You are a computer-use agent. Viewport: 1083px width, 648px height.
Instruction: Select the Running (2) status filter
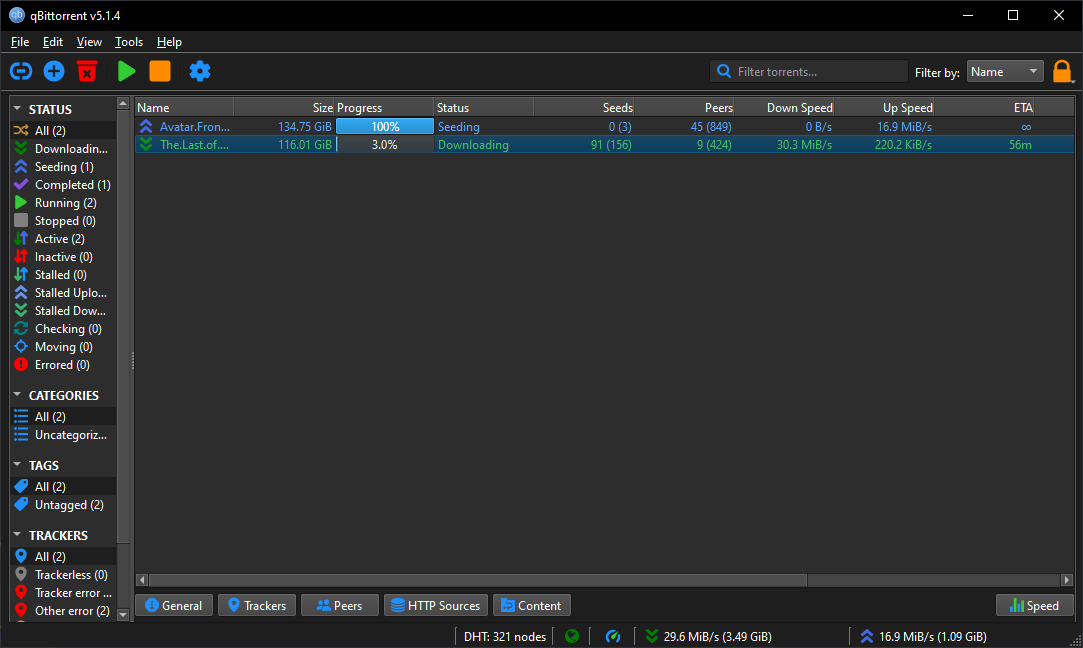click(63, 202)
